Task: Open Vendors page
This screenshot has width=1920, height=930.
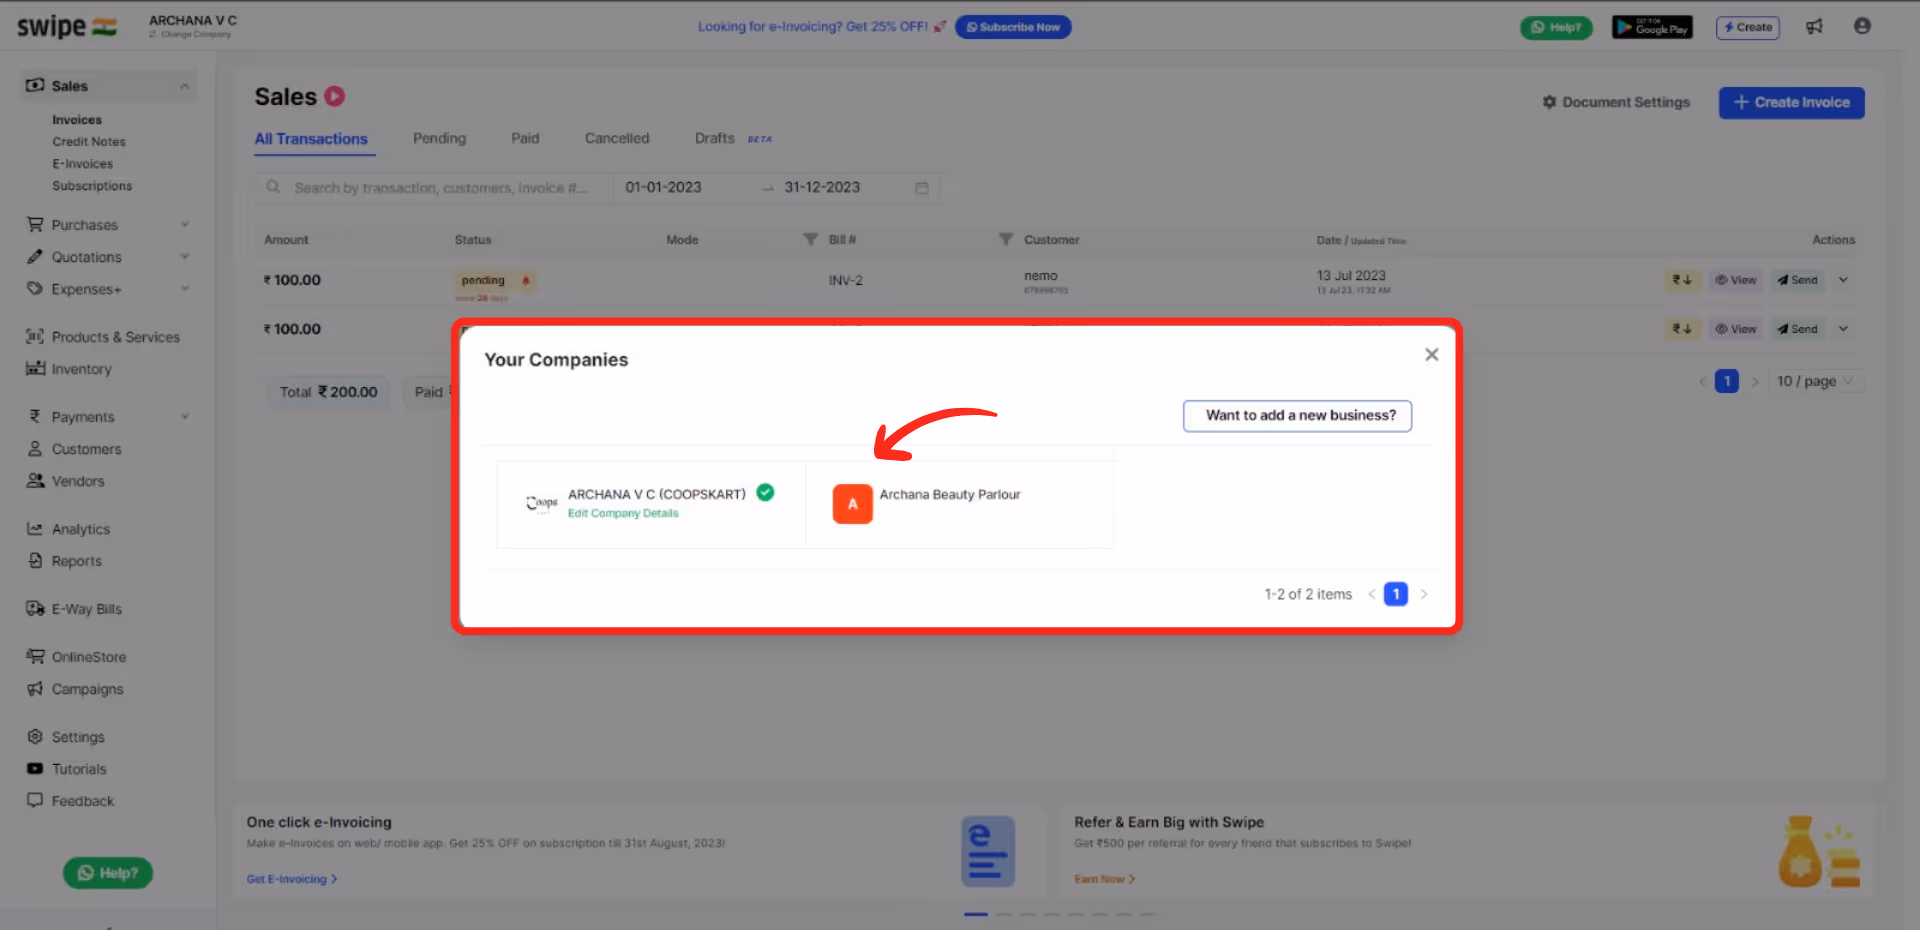Action: (66, 481)
